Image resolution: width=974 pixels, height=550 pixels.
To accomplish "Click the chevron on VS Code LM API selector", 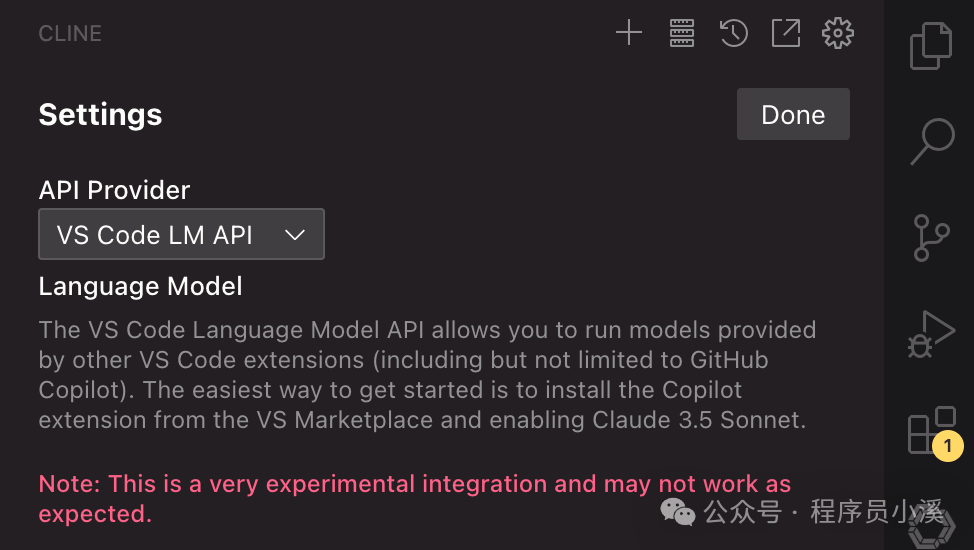I will click(x=294, y=235).
